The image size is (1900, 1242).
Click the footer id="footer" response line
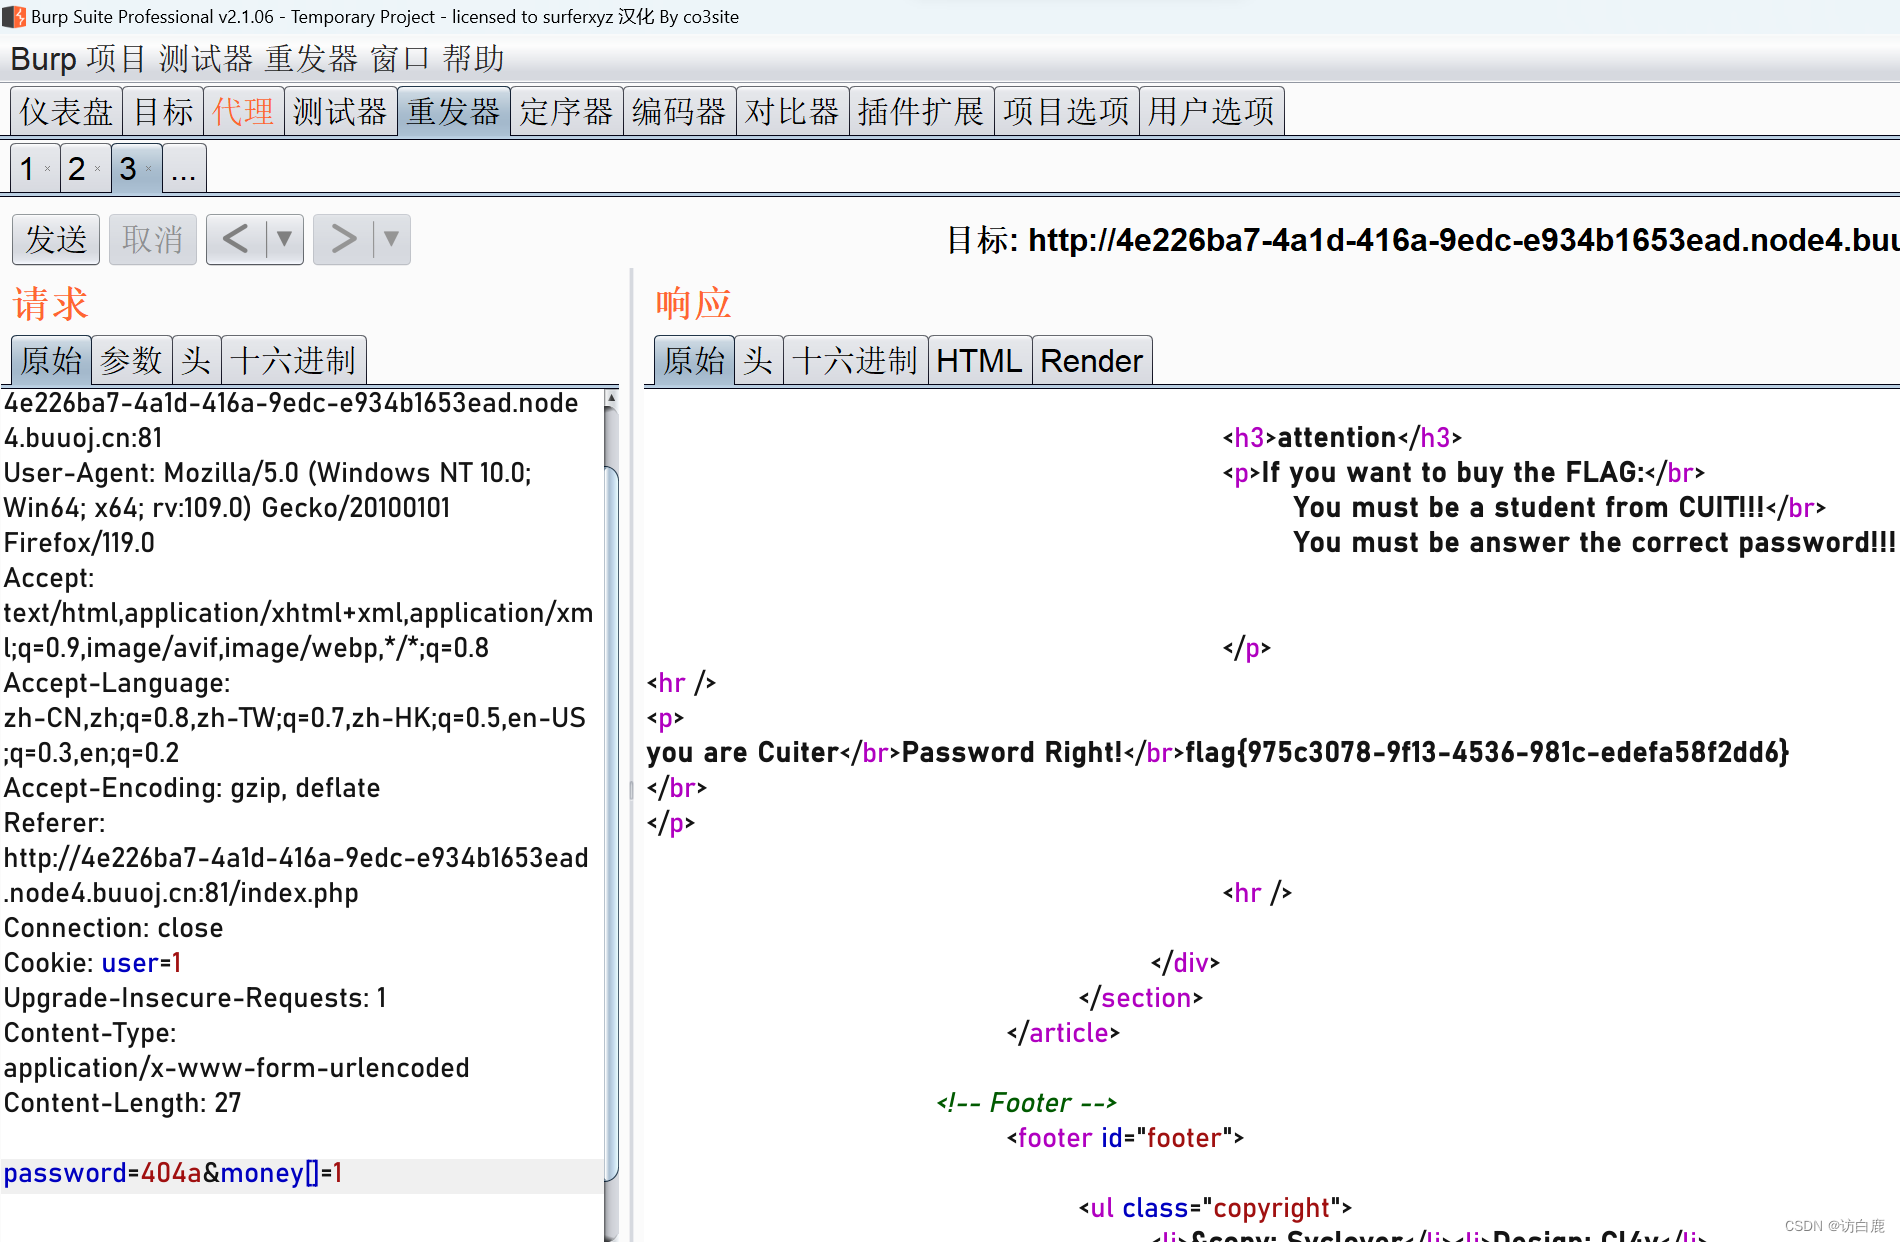(x=1125, y=1138)
